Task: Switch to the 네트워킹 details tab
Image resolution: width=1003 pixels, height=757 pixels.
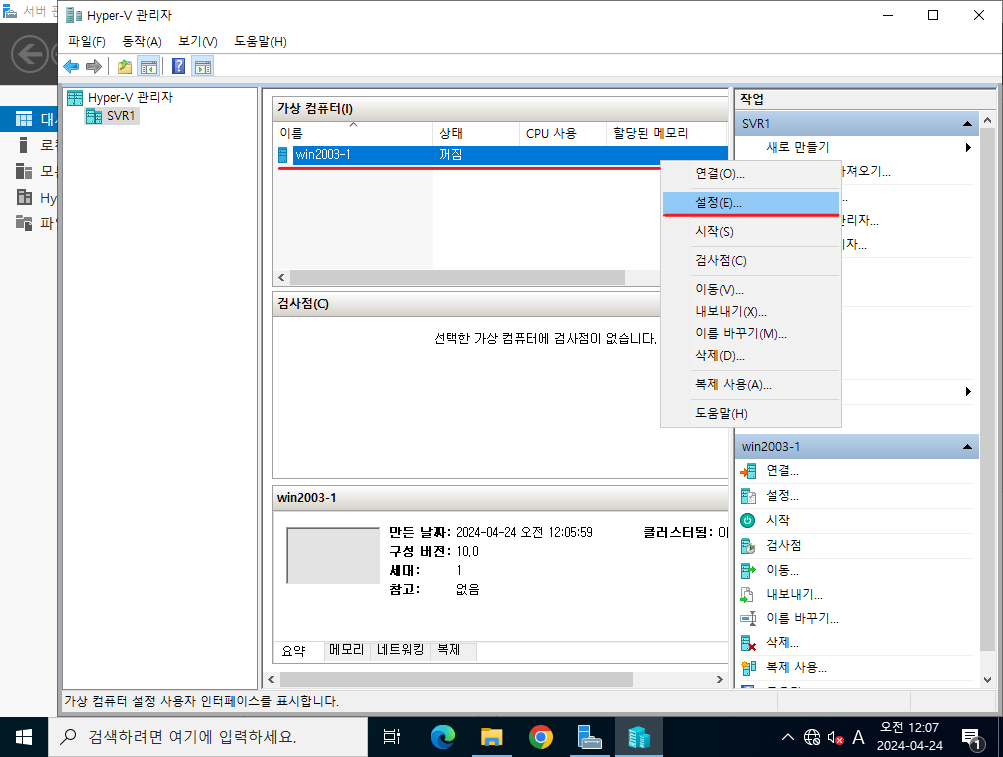Action: (x=400, y=650)
